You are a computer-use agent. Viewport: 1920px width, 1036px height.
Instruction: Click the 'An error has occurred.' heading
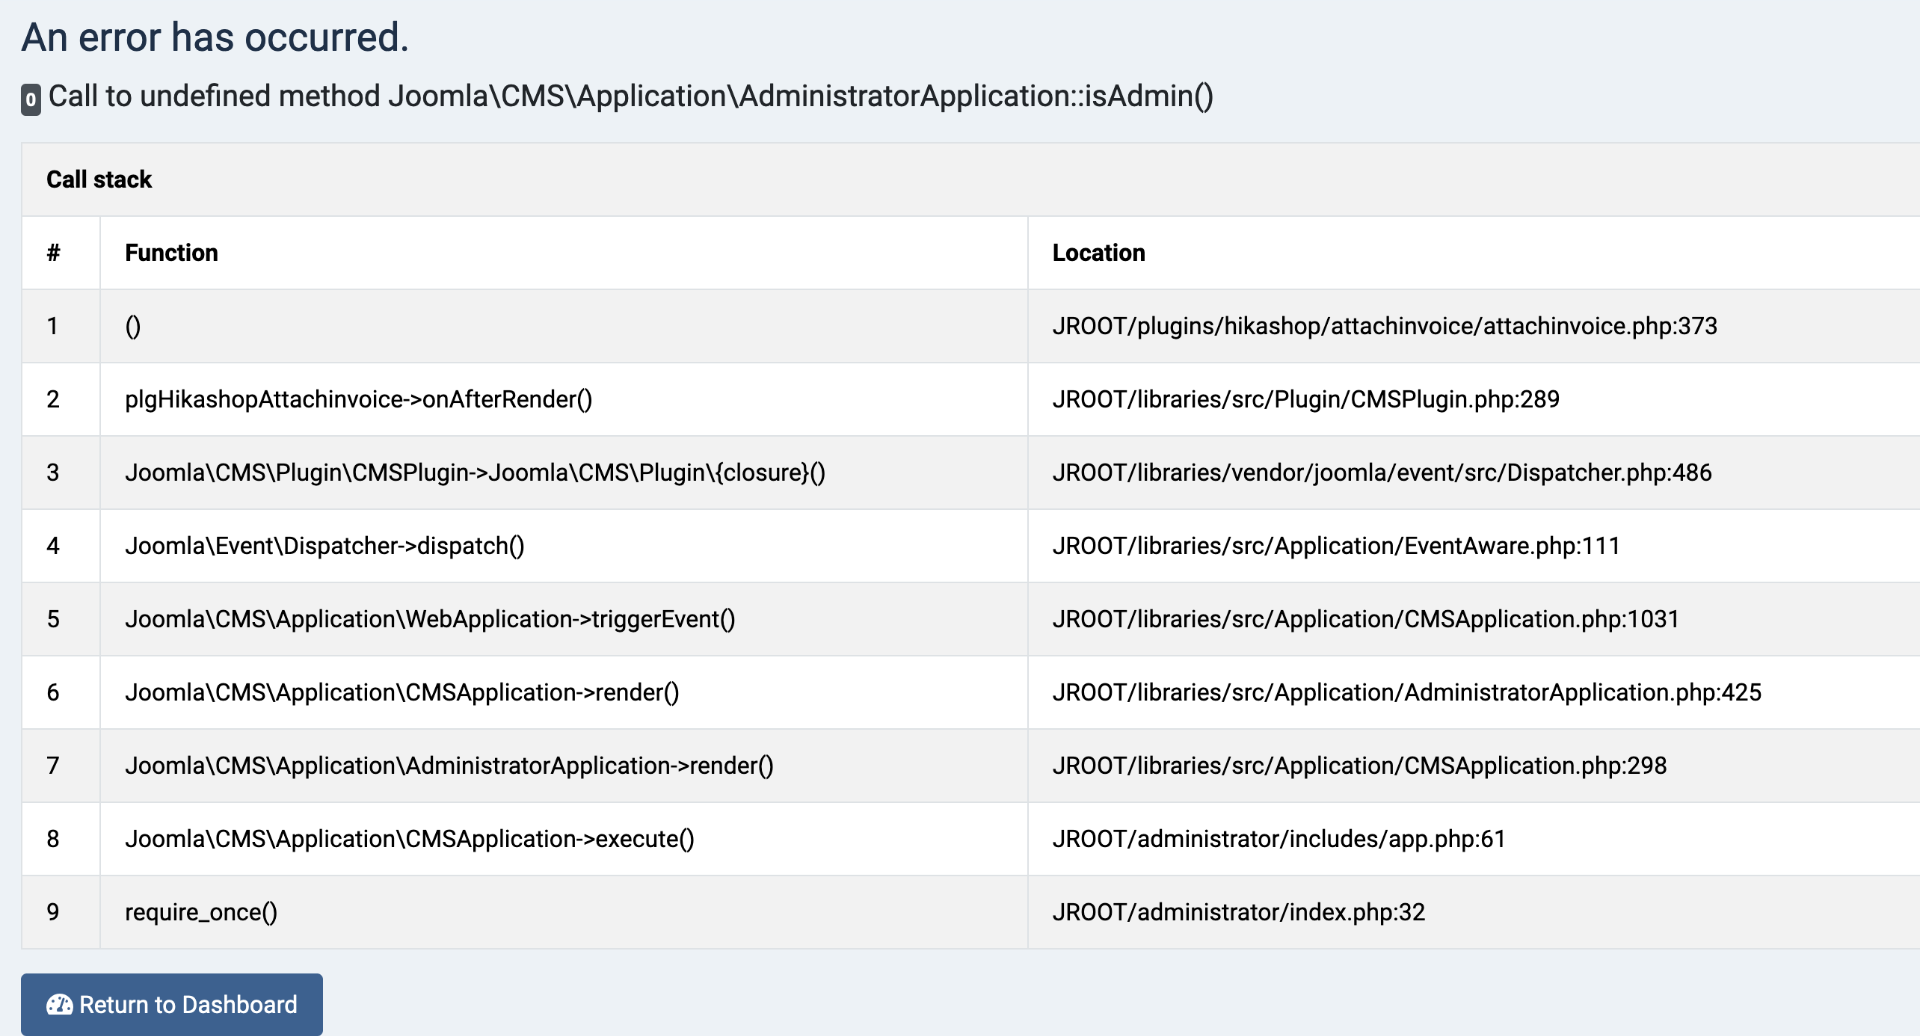pos(215,38)
